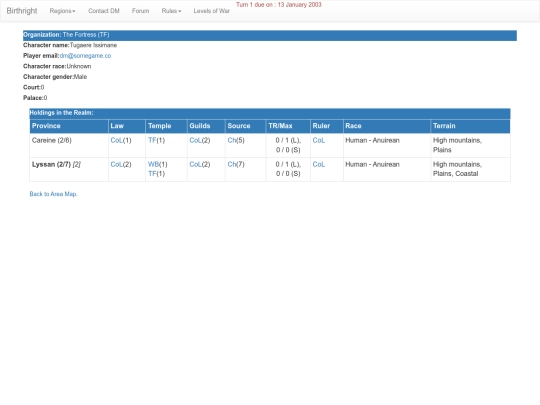Expand the Regions dropdown menu
This screenshot has height=405, width=540.
point(62,11)
